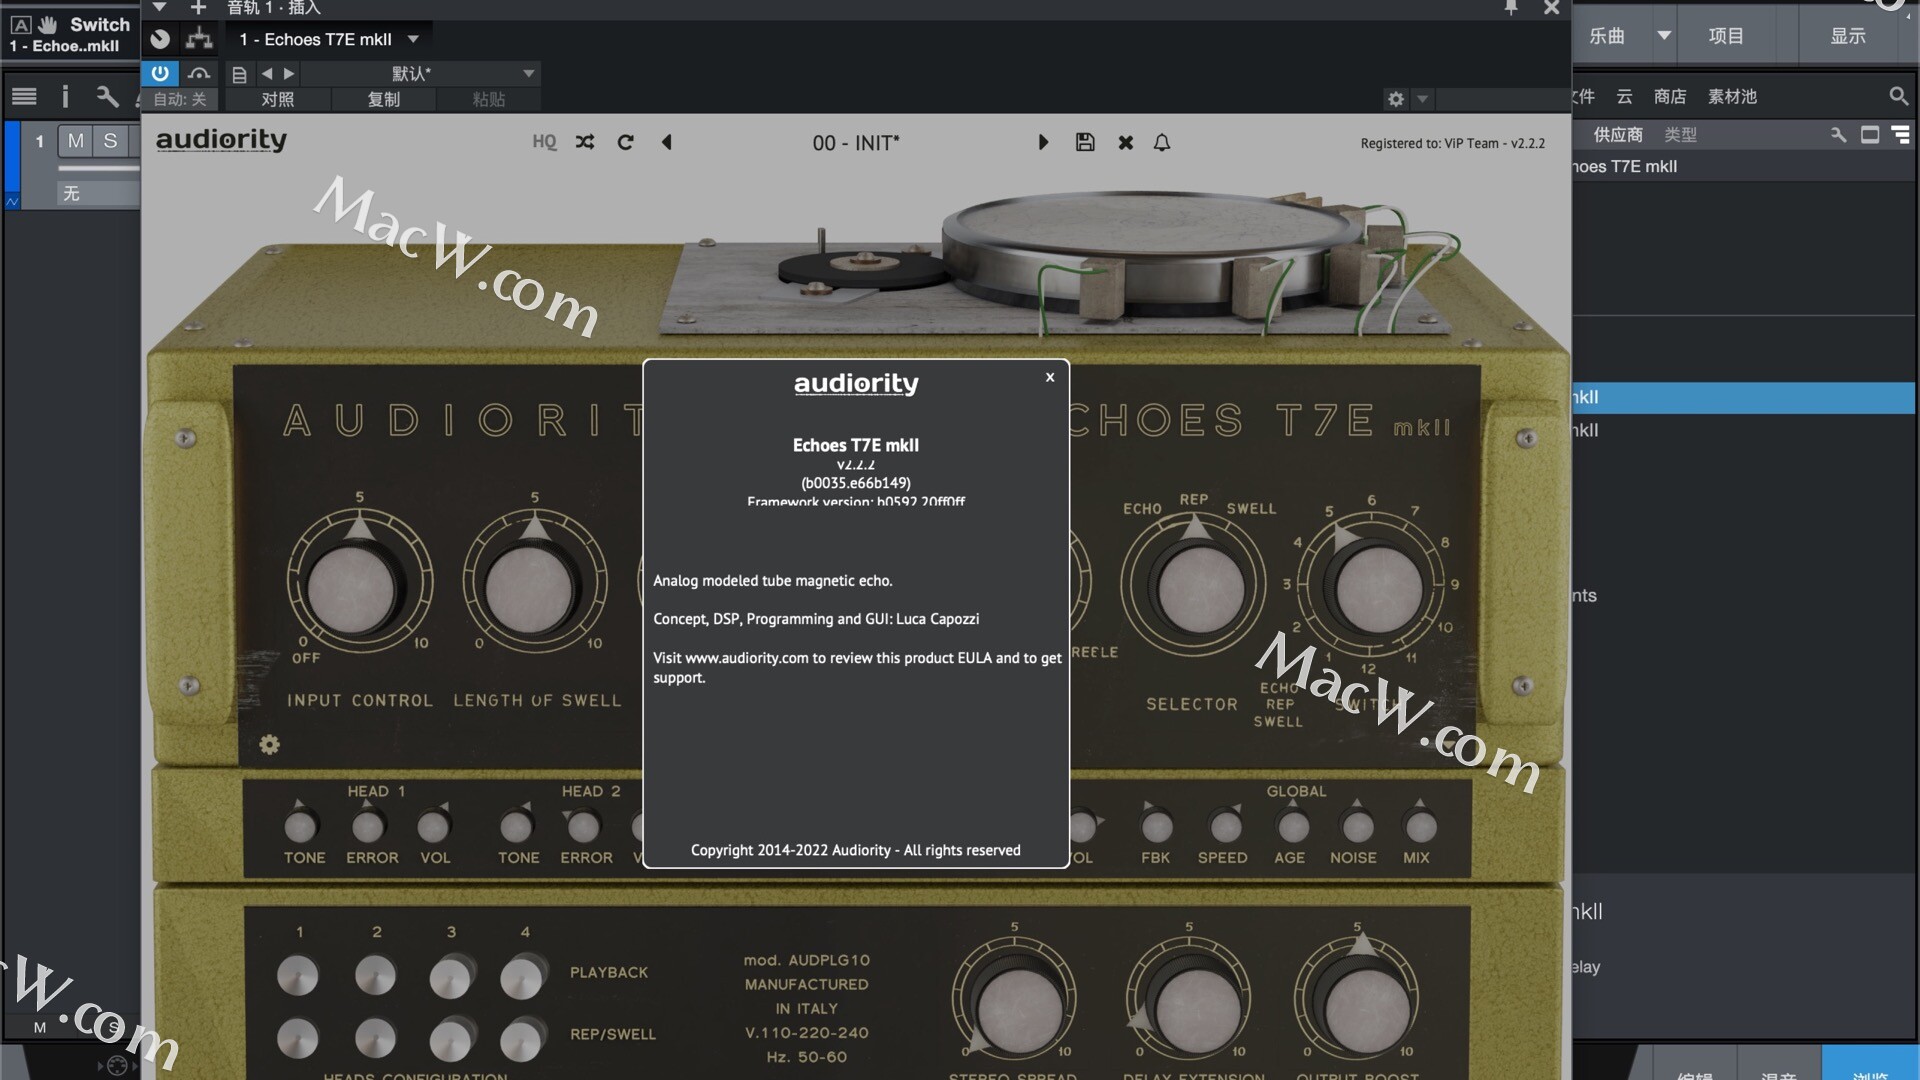Open plugin settings with the gear on the hardware panel
Viewport: 1920px width, 1080px height.
(270, 744)
